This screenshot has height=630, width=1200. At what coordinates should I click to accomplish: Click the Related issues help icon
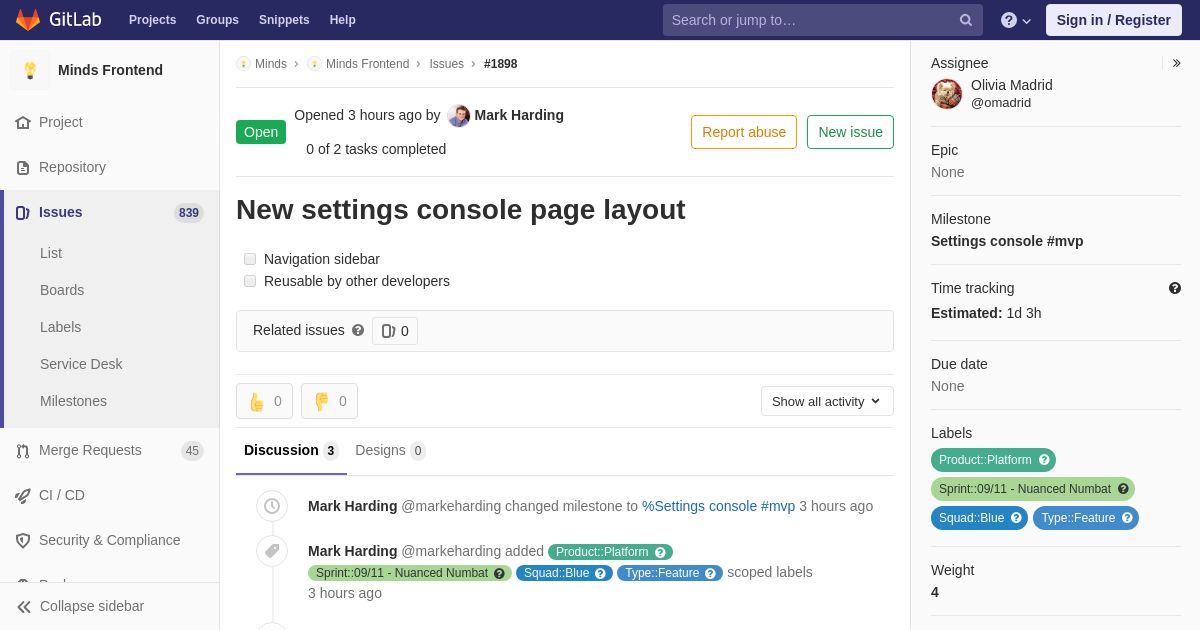coord(358,330)
